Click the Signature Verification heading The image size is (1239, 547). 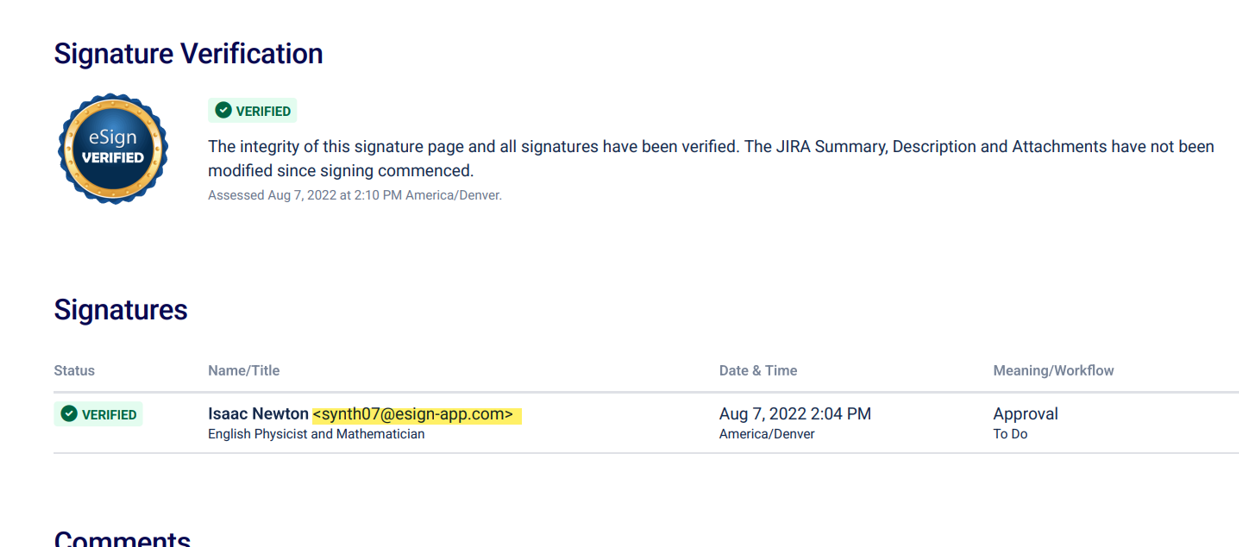point(188,54)
